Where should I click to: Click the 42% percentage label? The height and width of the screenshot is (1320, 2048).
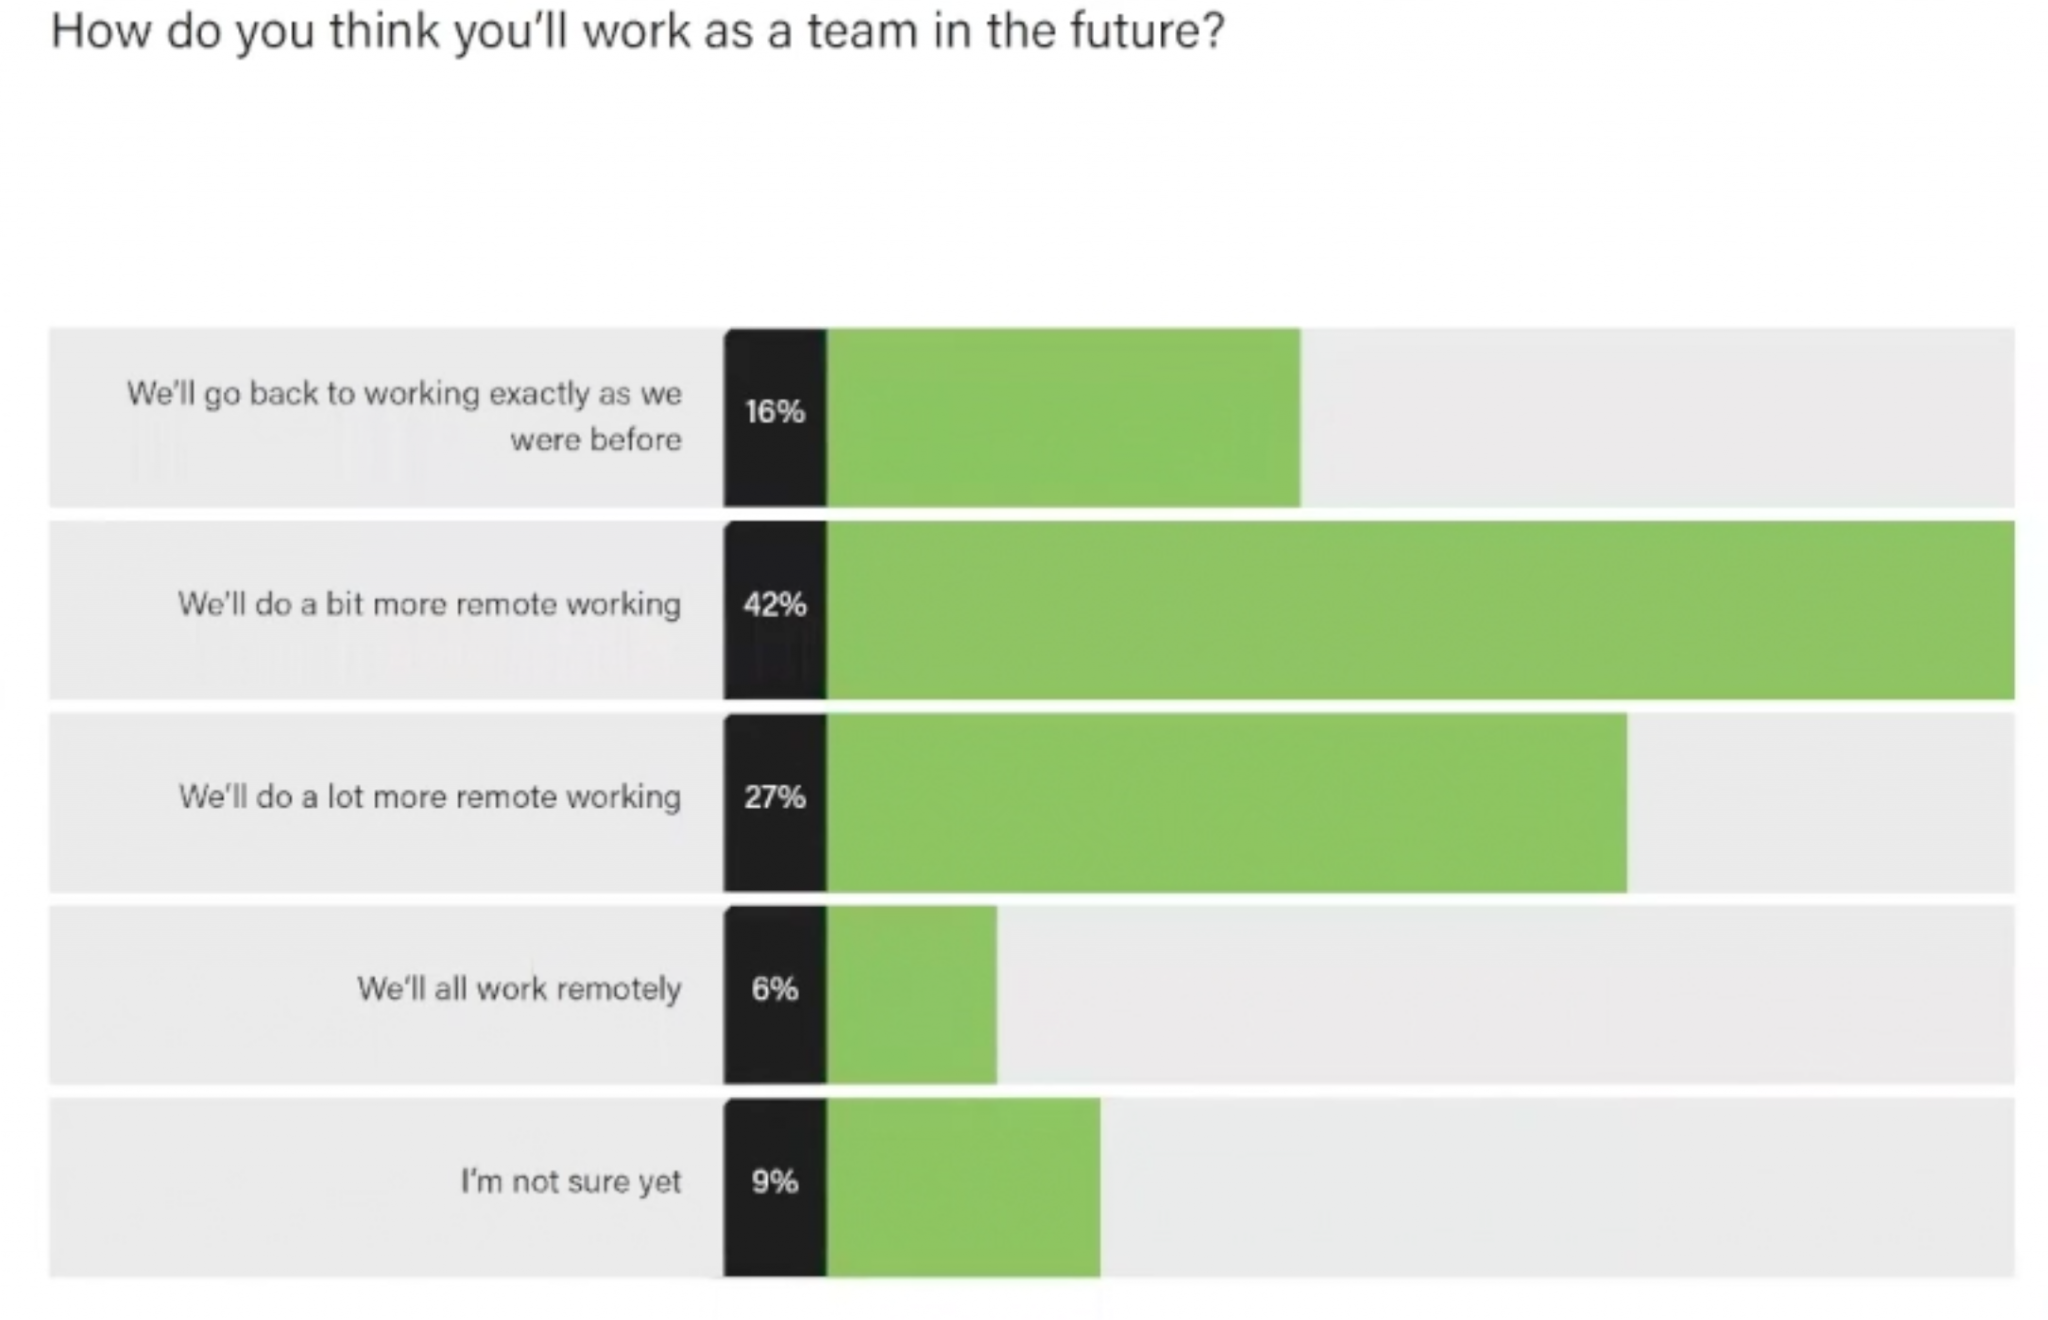(x=775, y=604)
